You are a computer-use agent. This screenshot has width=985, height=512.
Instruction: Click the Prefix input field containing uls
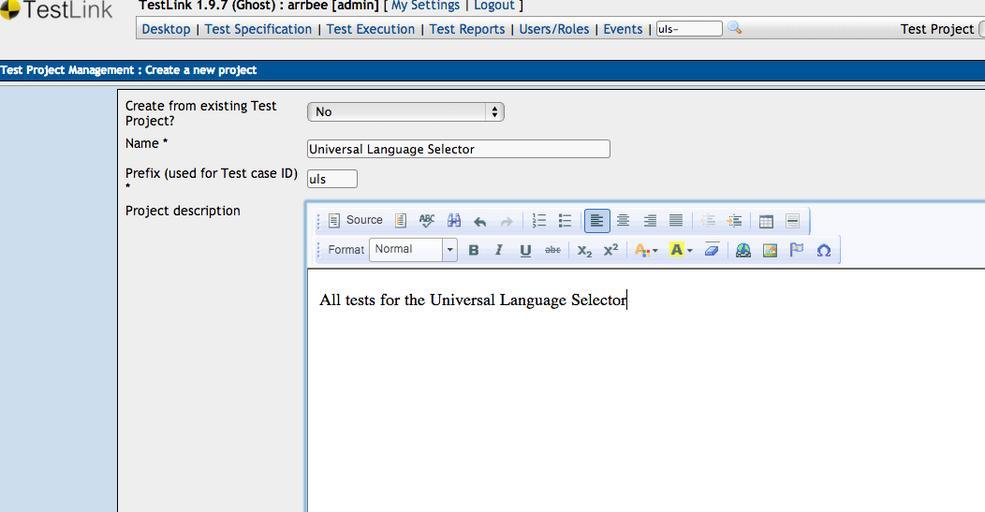point(332,179)
